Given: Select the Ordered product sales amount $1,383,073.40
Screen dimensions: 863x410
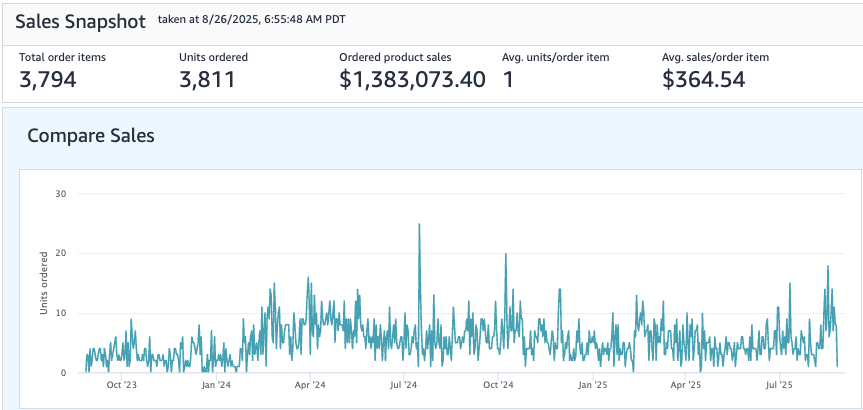Looking at the screenshot, I should click(x=412, y=79).
